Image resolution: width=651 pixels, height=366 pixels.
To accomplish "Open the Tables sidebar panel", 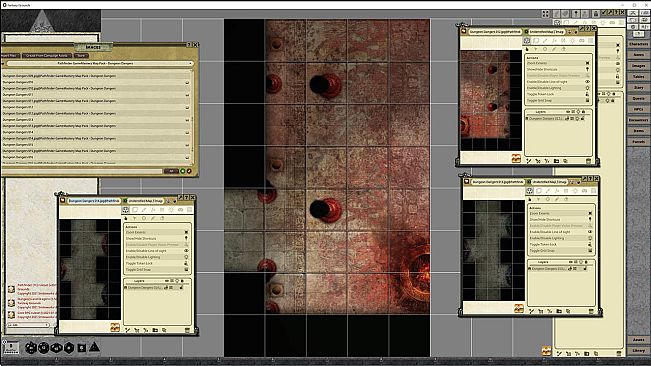I will click(639, 77).
